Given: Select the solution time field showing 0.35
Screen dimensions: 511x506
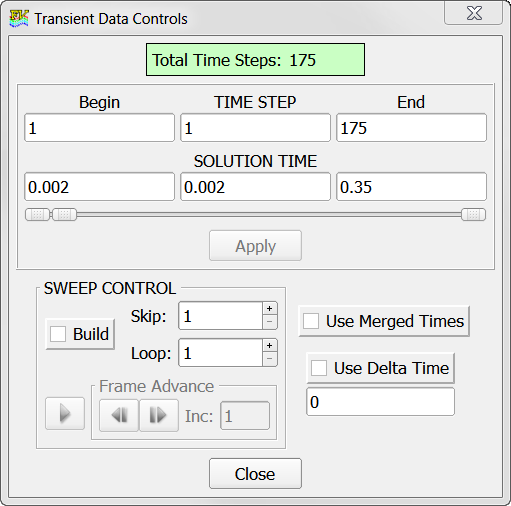Looking at the screenshot, I should [x=411, y=187].
